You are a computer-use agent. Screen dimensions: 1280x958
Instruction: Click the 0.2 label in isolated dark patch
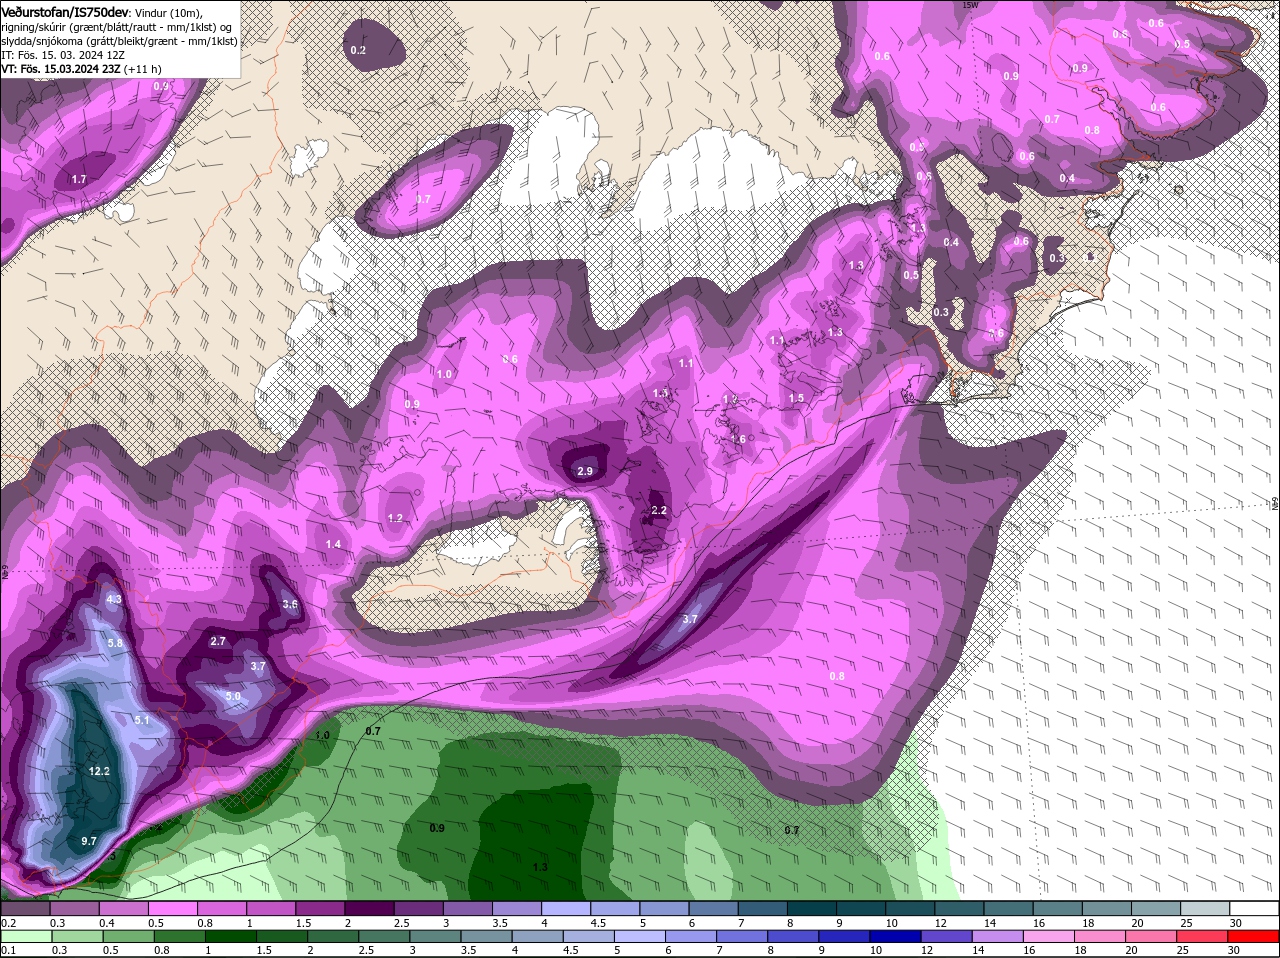tap(358, 50)
